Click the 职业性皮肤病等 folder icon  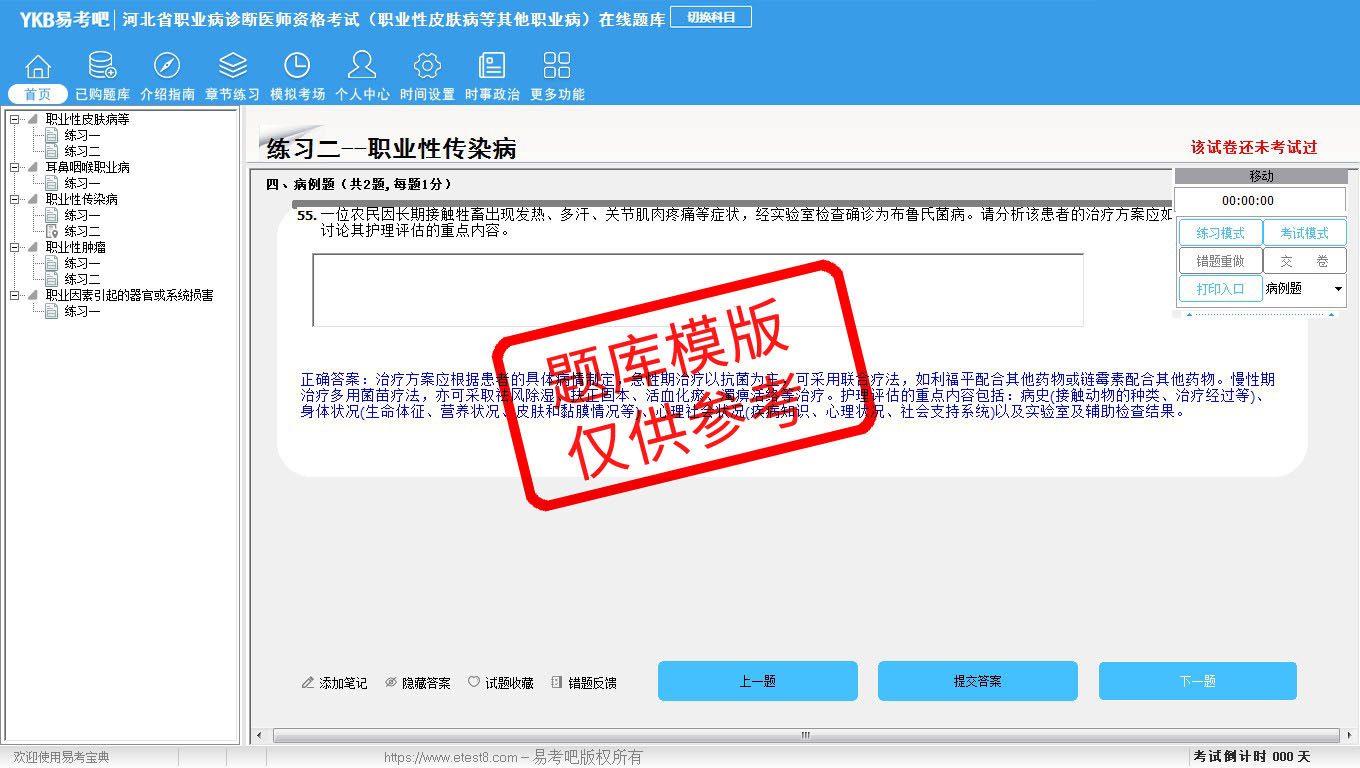pos(33,119)
